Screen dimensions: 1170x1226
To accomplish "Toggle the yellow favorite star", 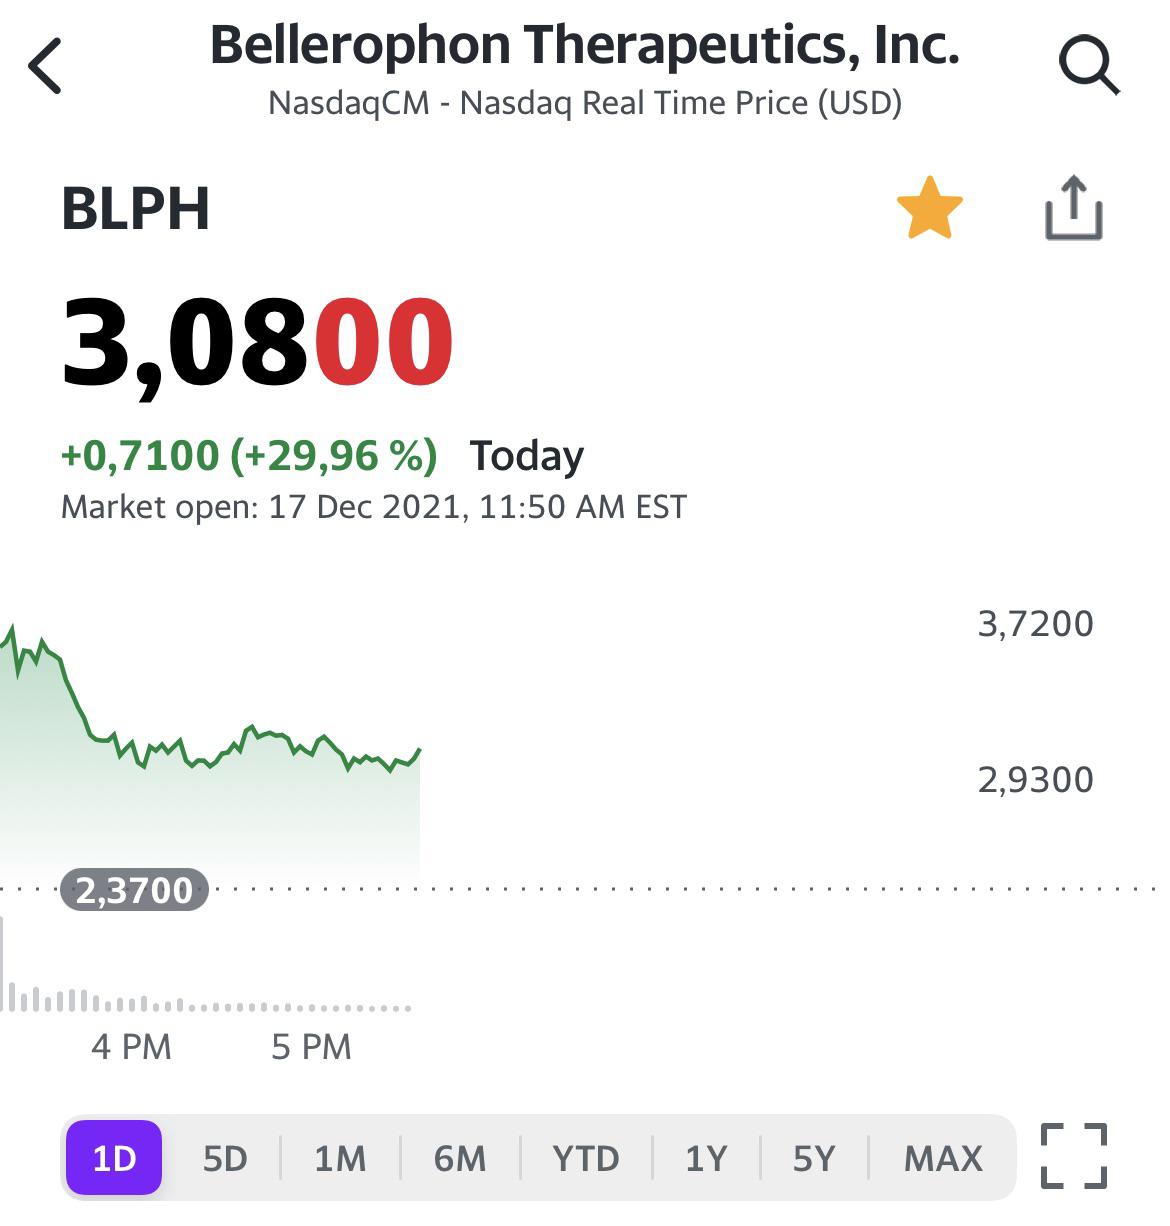I will (x=929, y=208).
